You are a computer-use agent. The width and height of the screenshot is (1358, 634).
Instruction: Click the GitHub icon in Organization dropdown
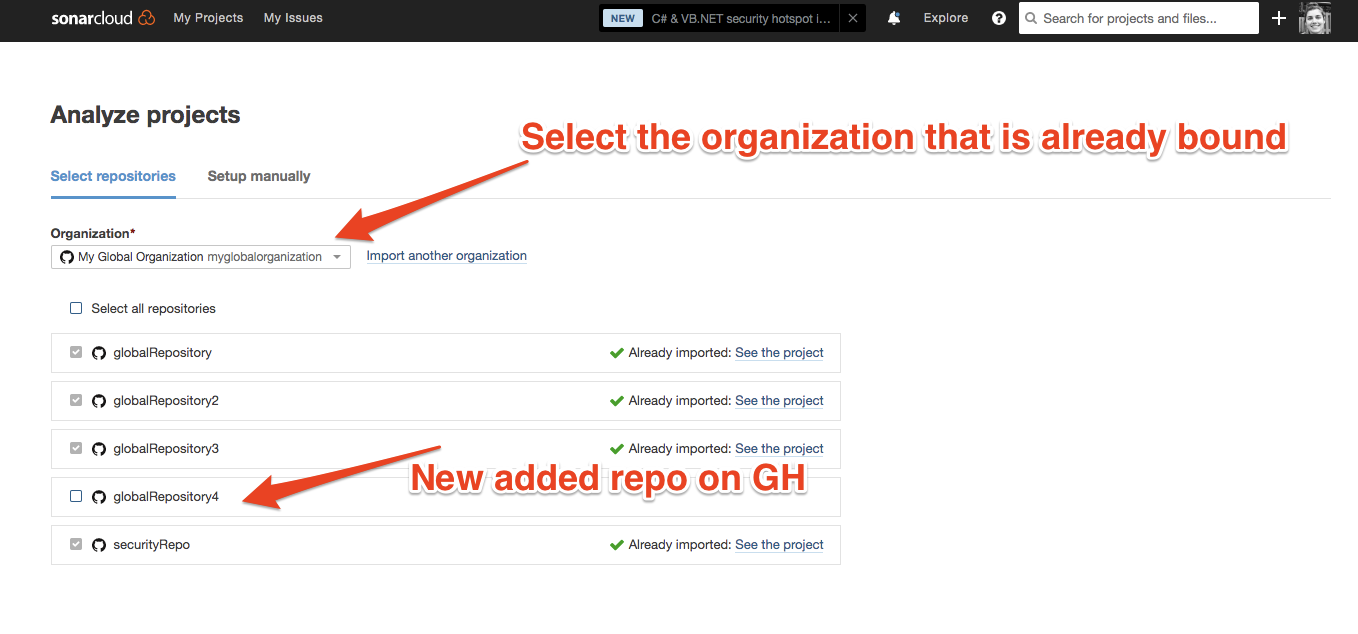pos(67,257)
